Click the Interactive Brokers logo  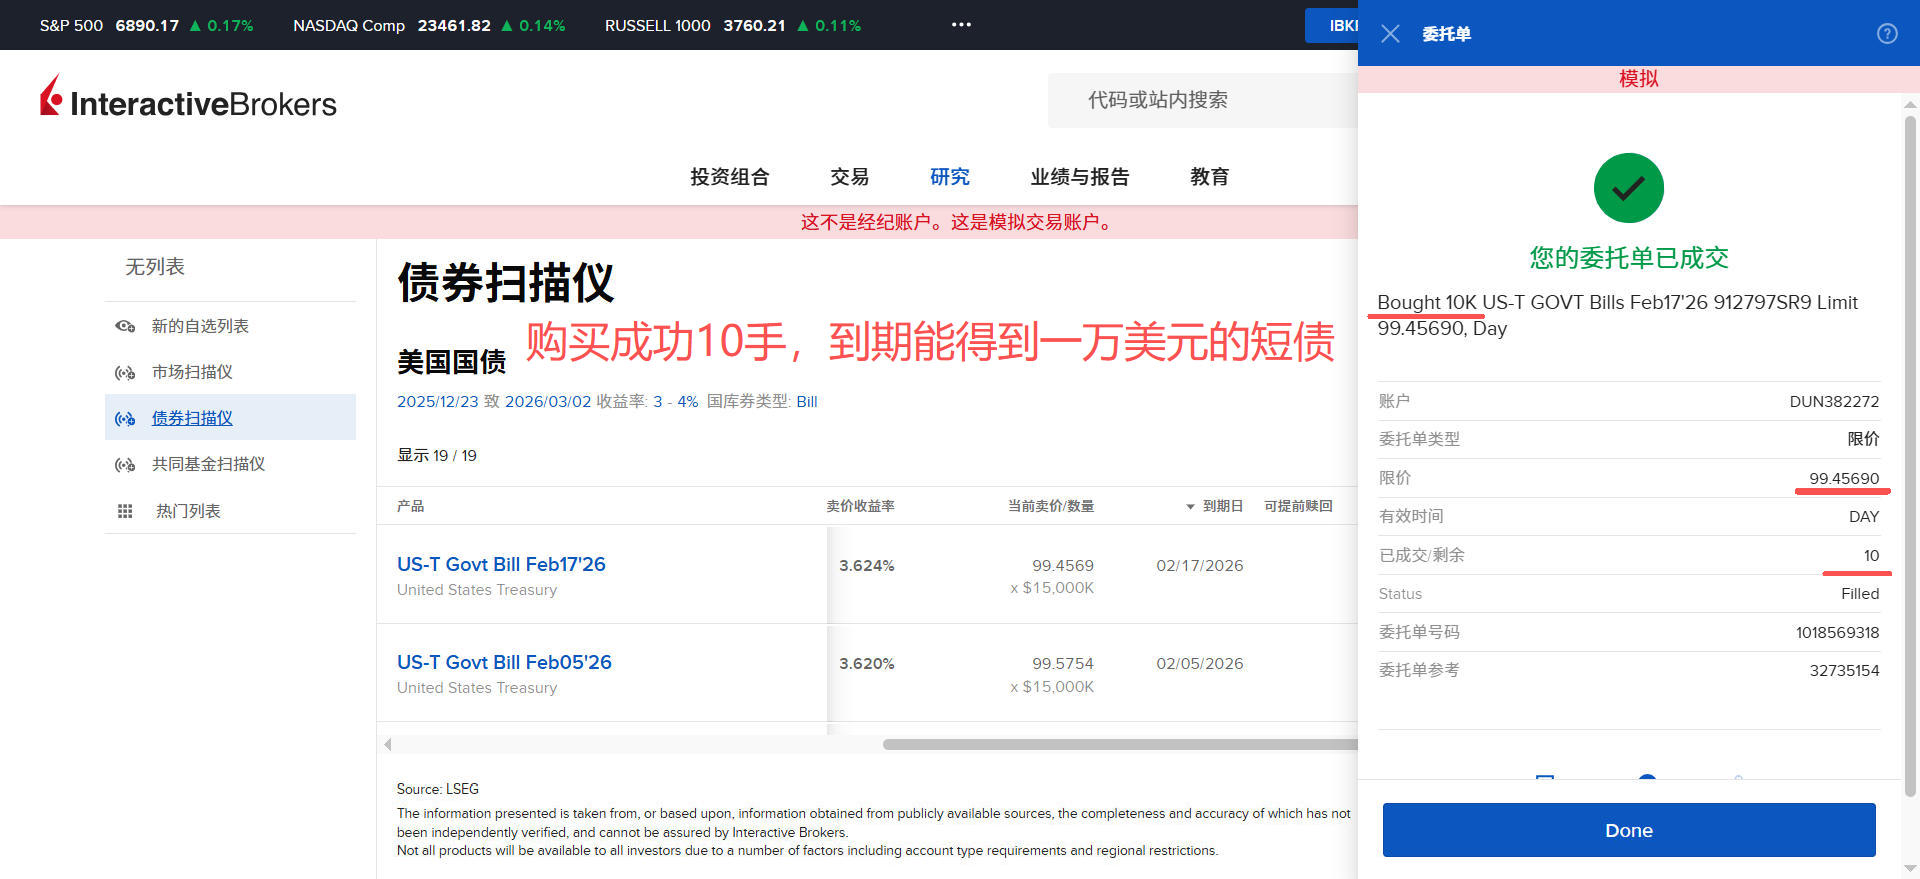[188, 99]
